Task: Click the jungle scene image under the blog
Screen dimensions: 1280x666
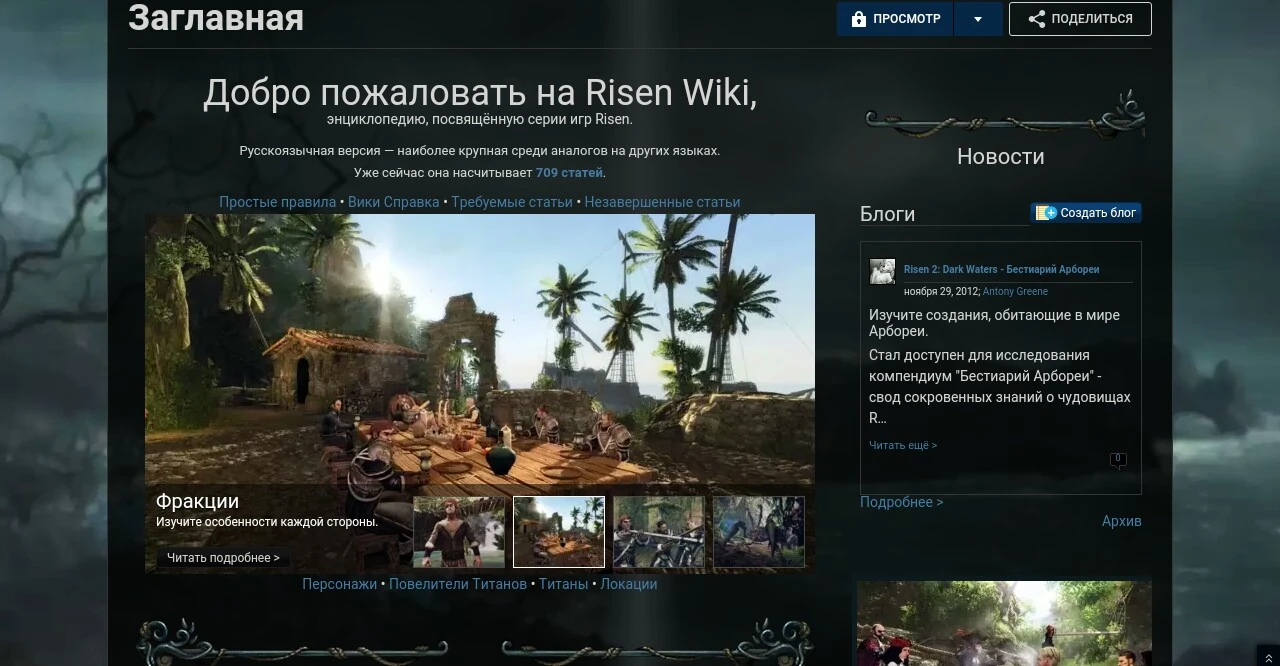Action: (1004, 624)
